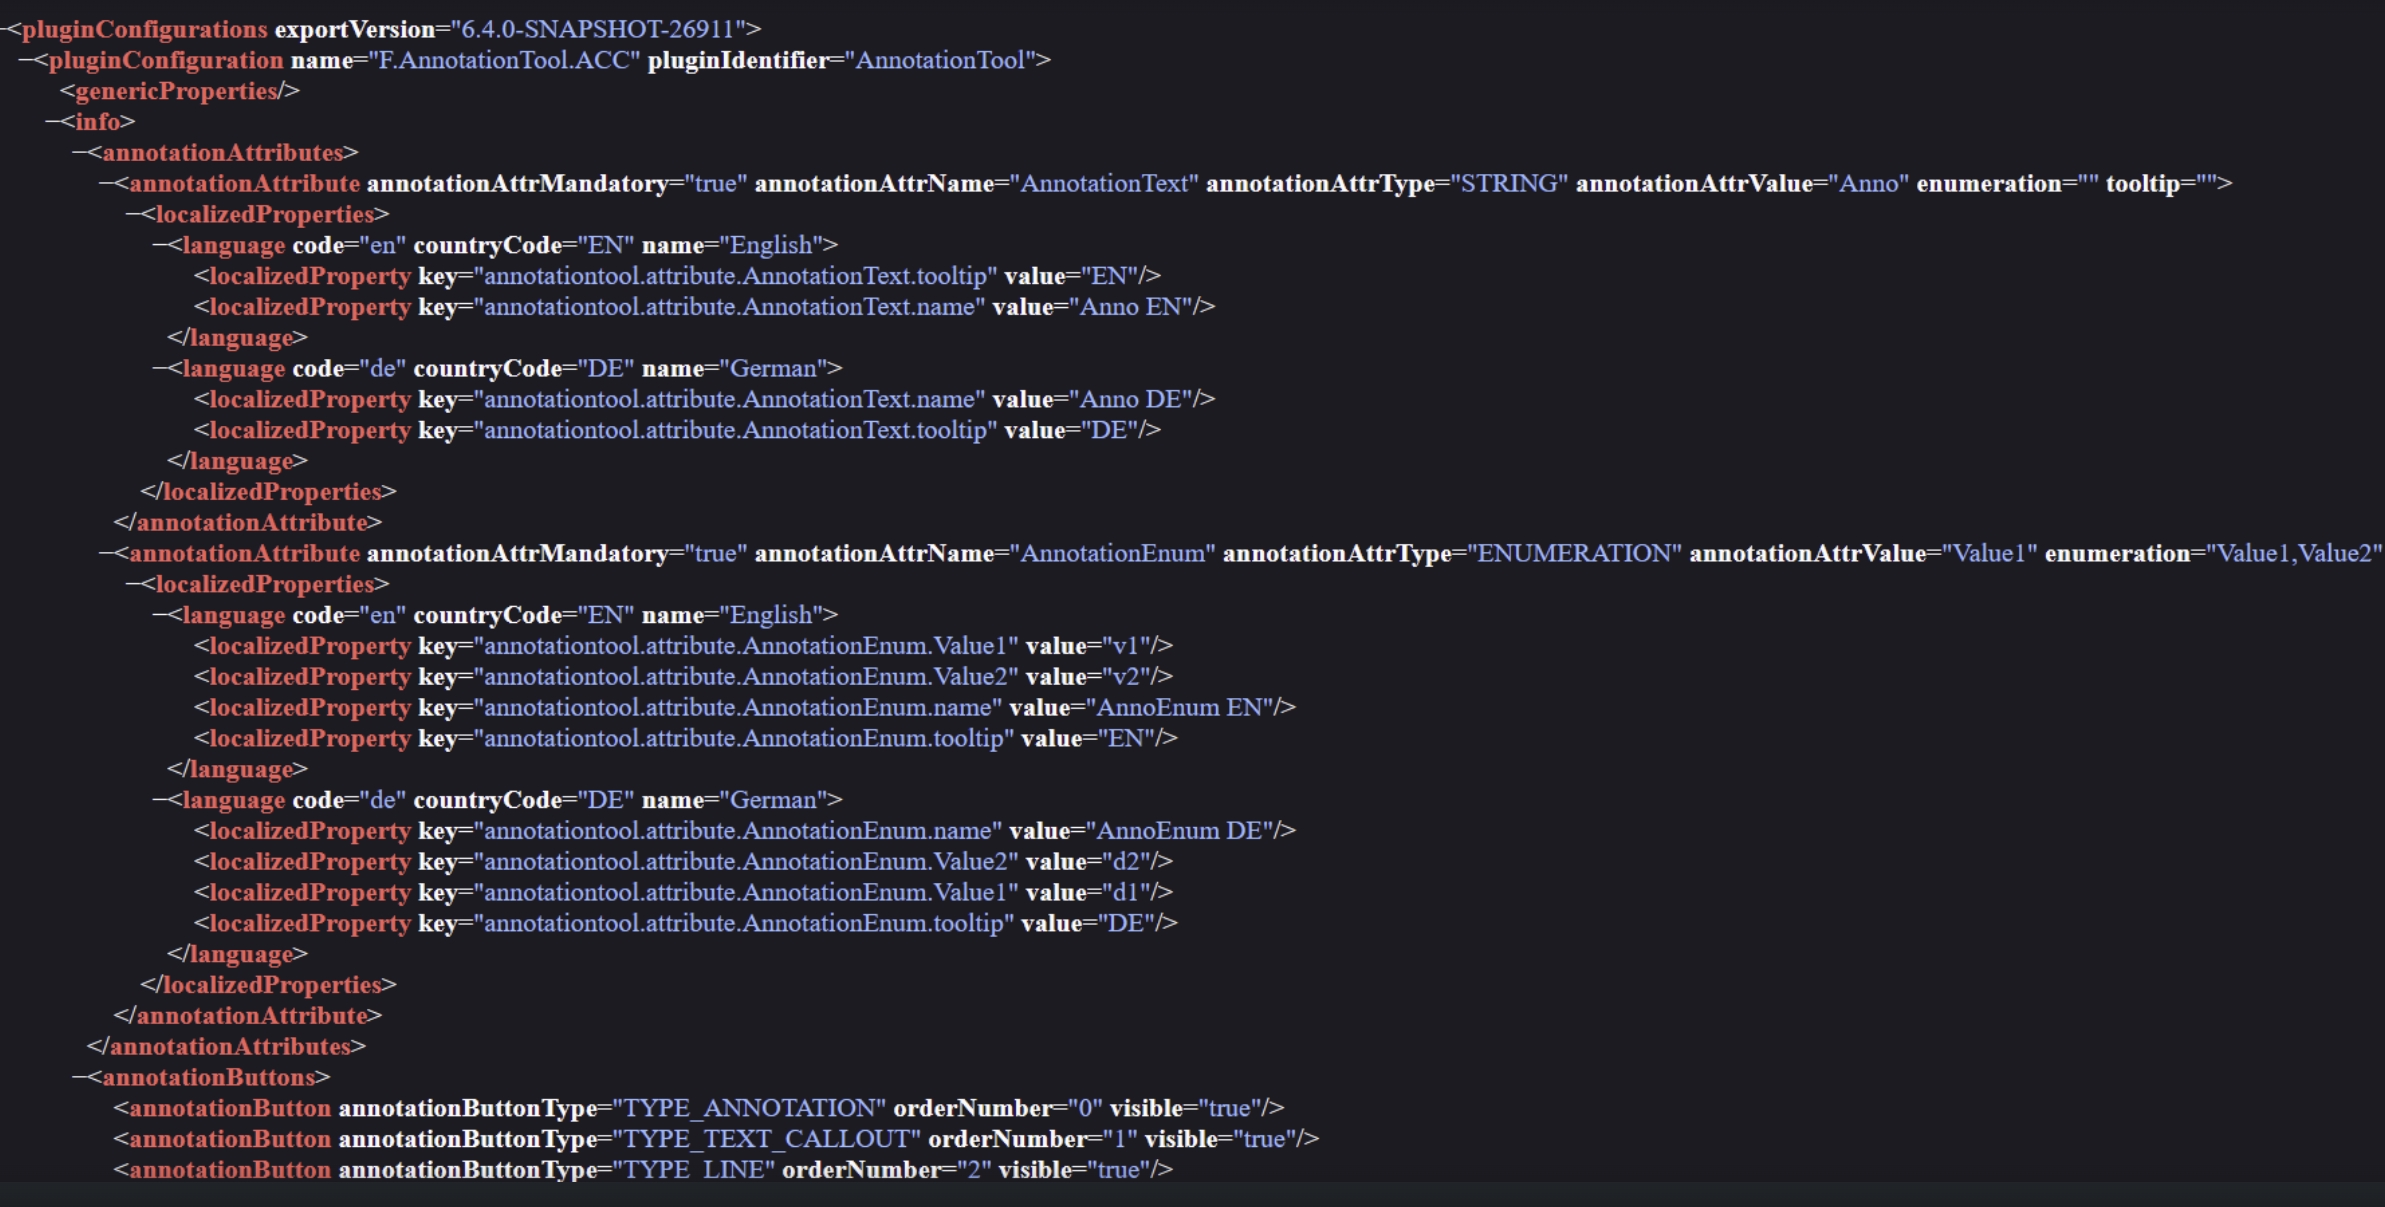The width and height of the screenshot is (2385, 1207).
Task: Collapse the info element
Action: click(x=52, y=122)
